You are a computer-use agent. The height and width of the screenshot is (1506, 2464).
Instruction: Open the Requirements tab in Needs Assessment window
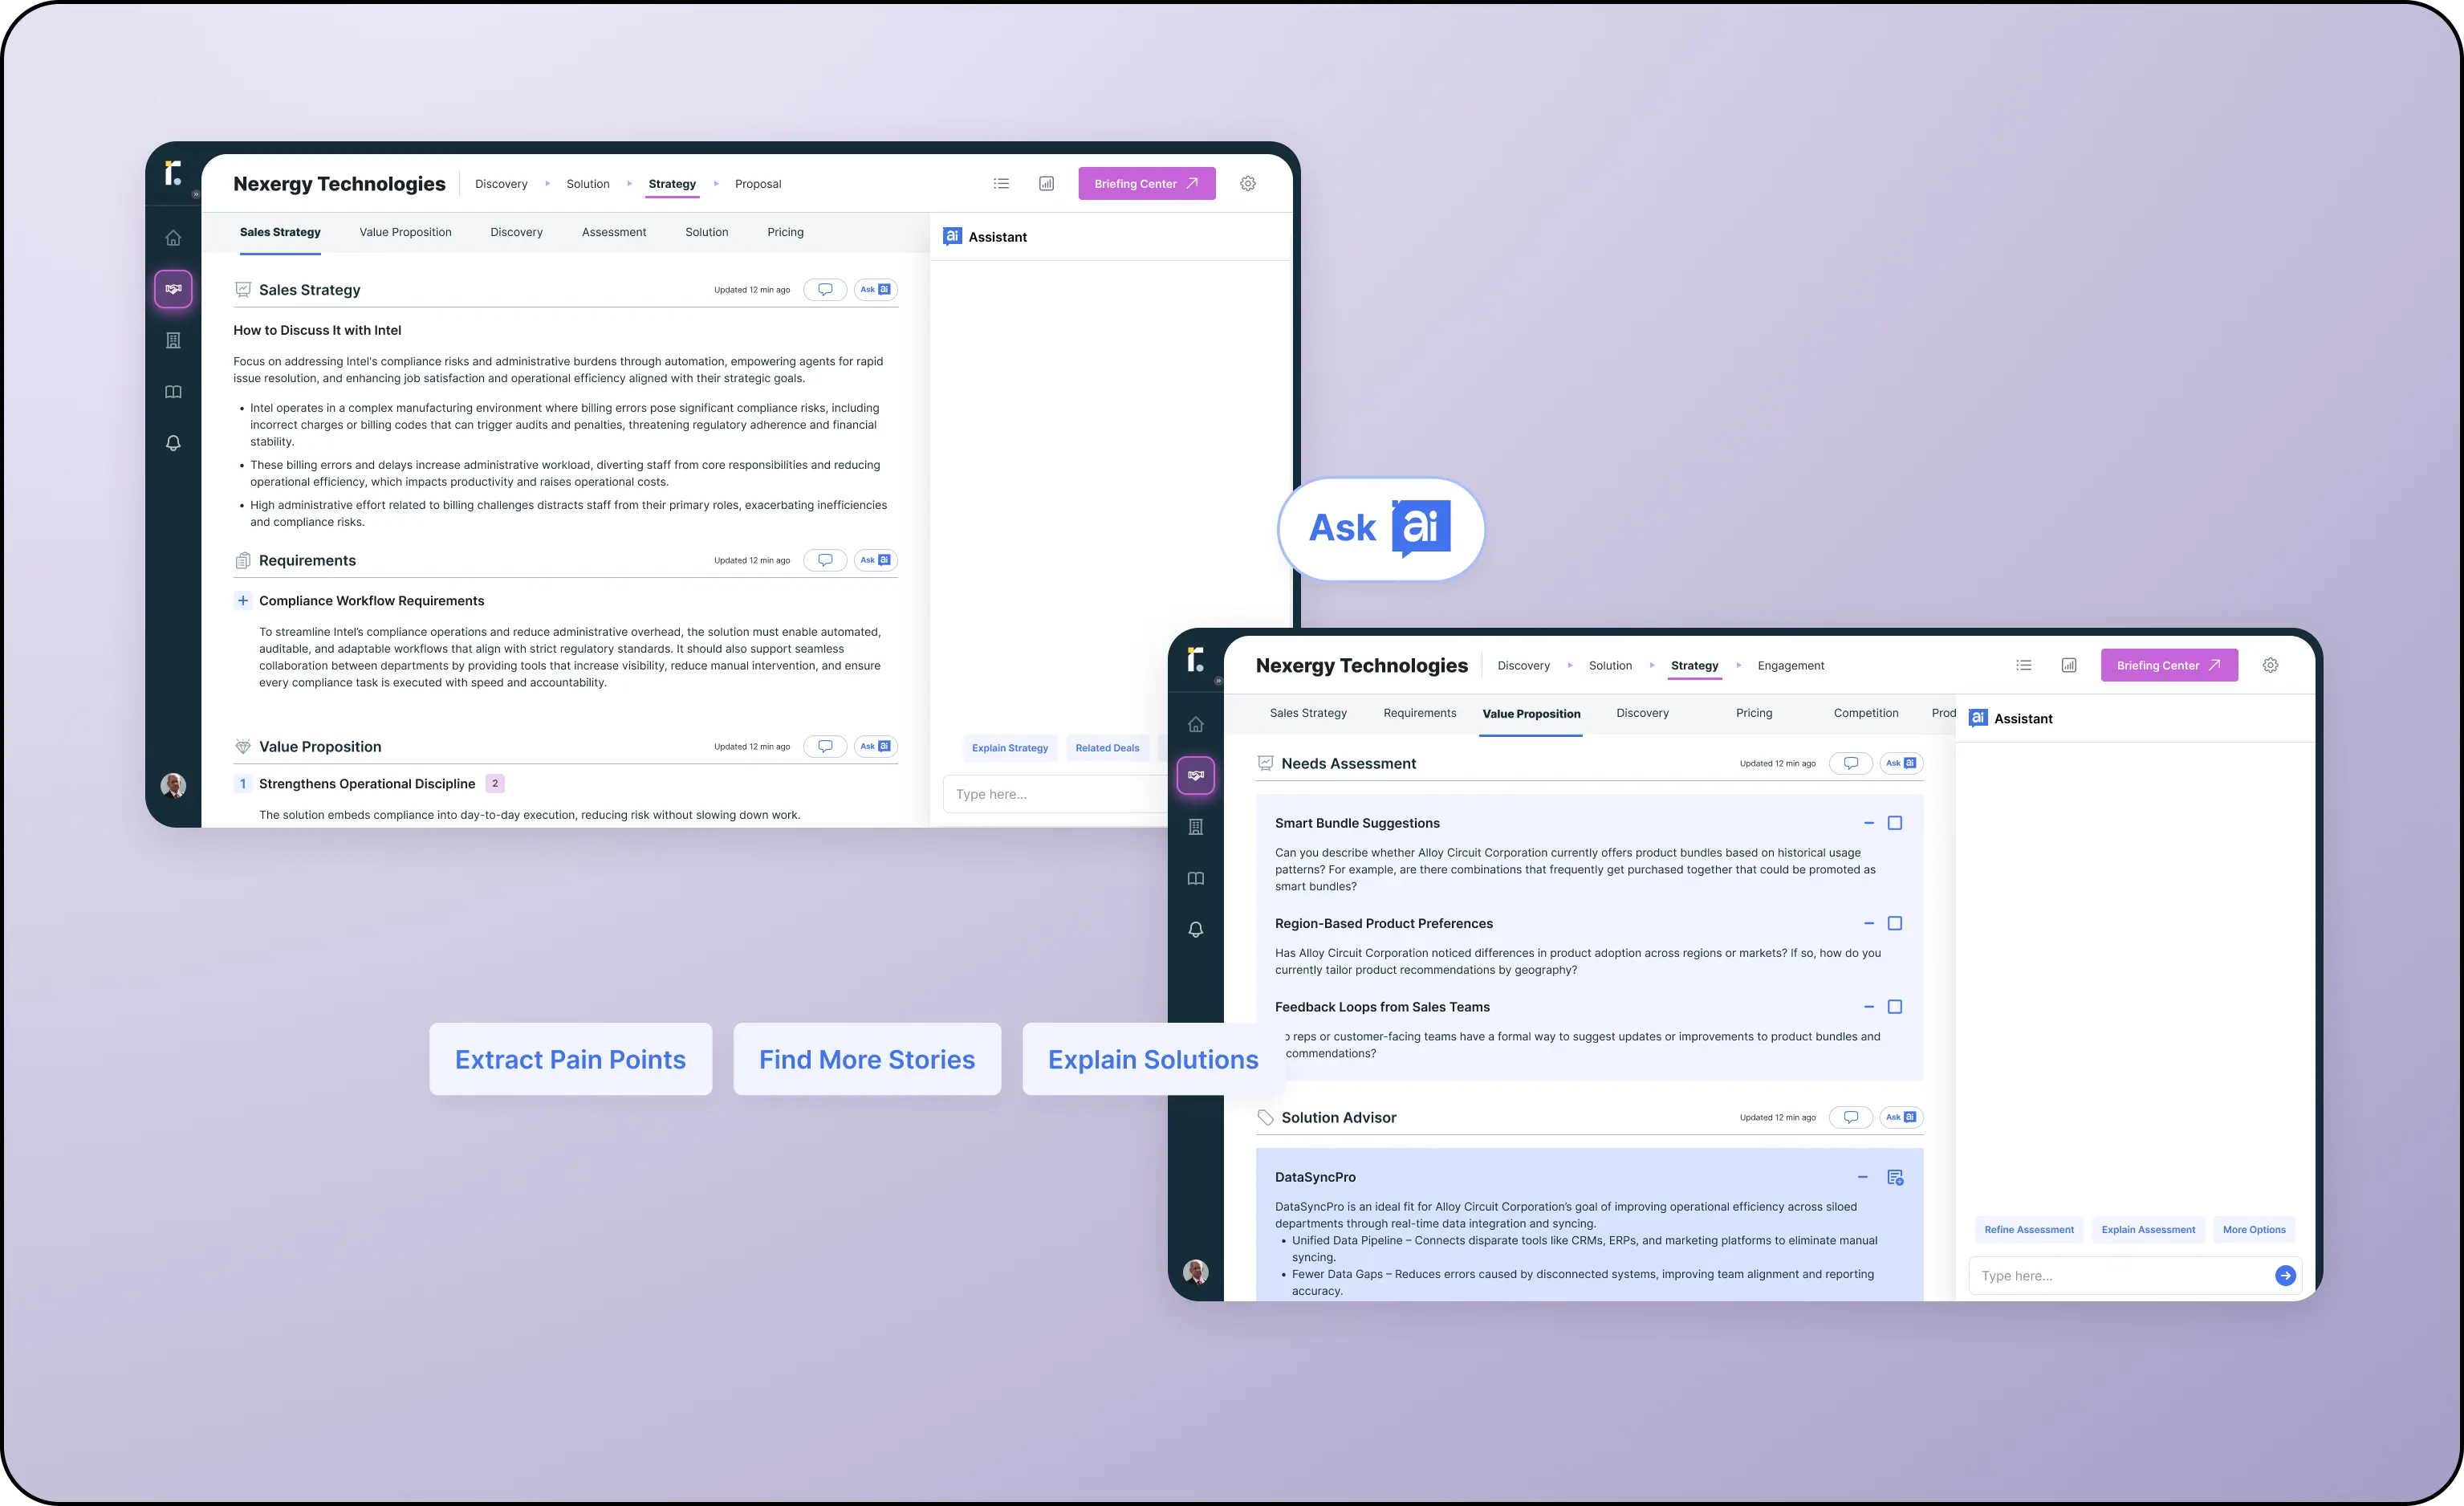(x=1420, y=713)
